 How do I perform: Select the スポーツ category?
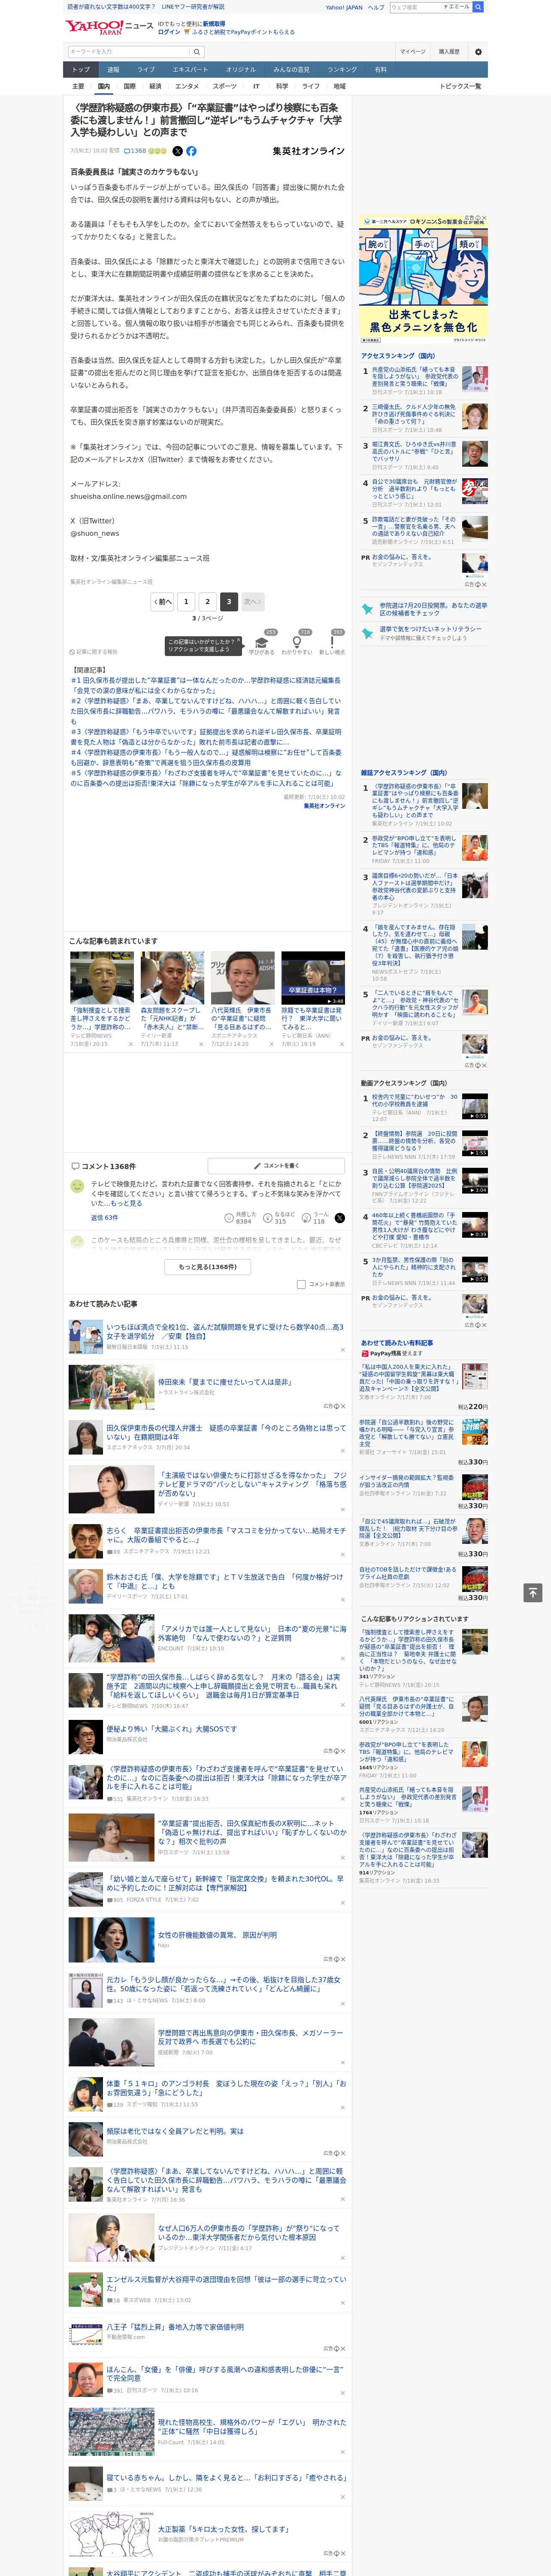coord(225,86)
